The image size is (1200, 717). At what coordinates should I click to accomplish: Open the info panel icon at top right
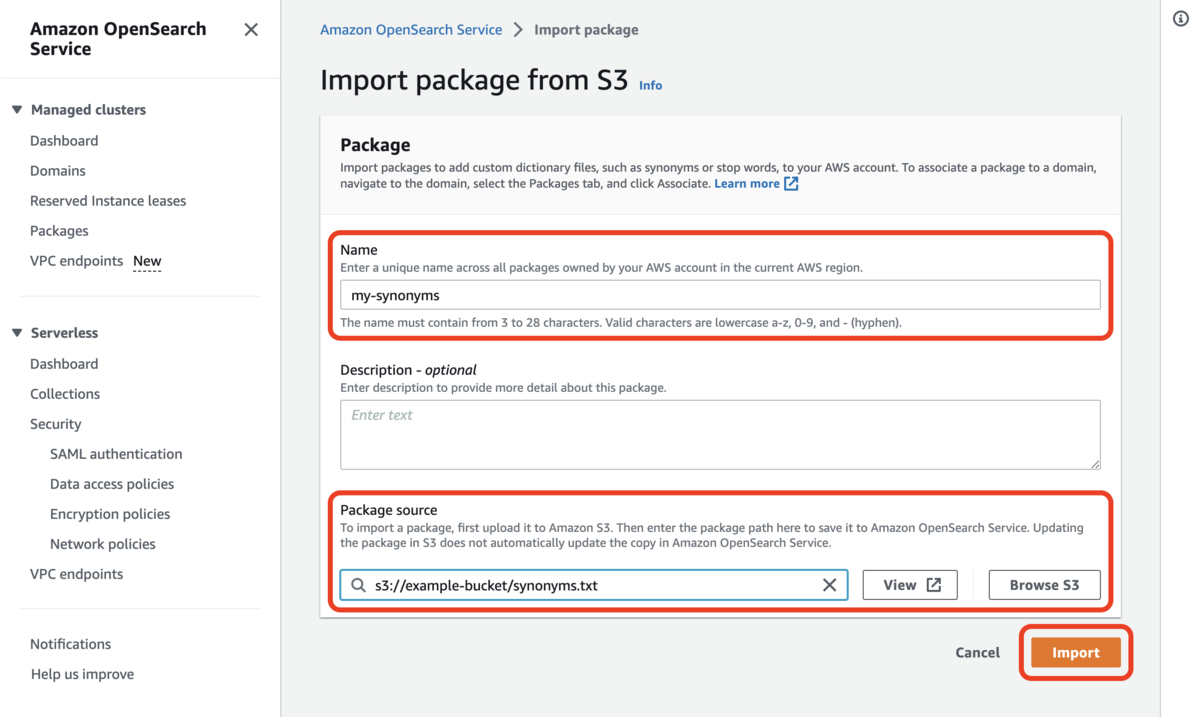click(x=1181, y=19)
